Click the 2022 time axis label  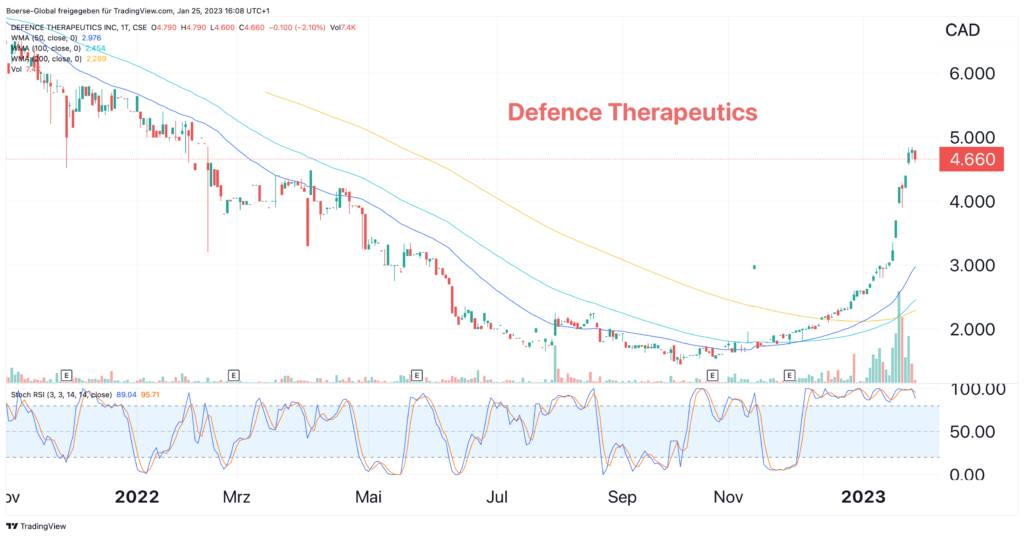[x=136, y=497]
